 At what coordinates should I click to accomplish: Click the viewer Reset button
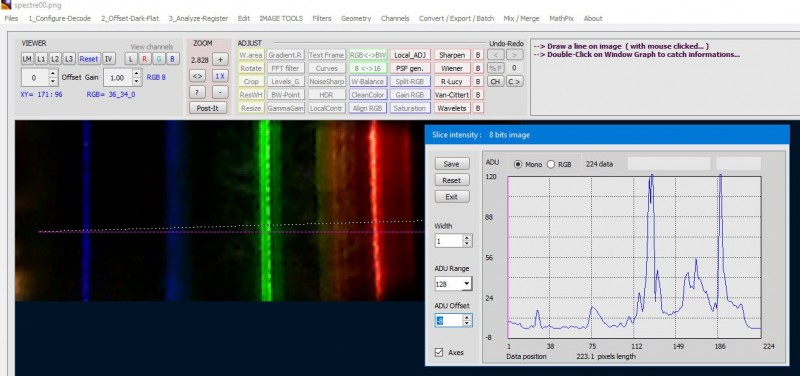(89, 59)
